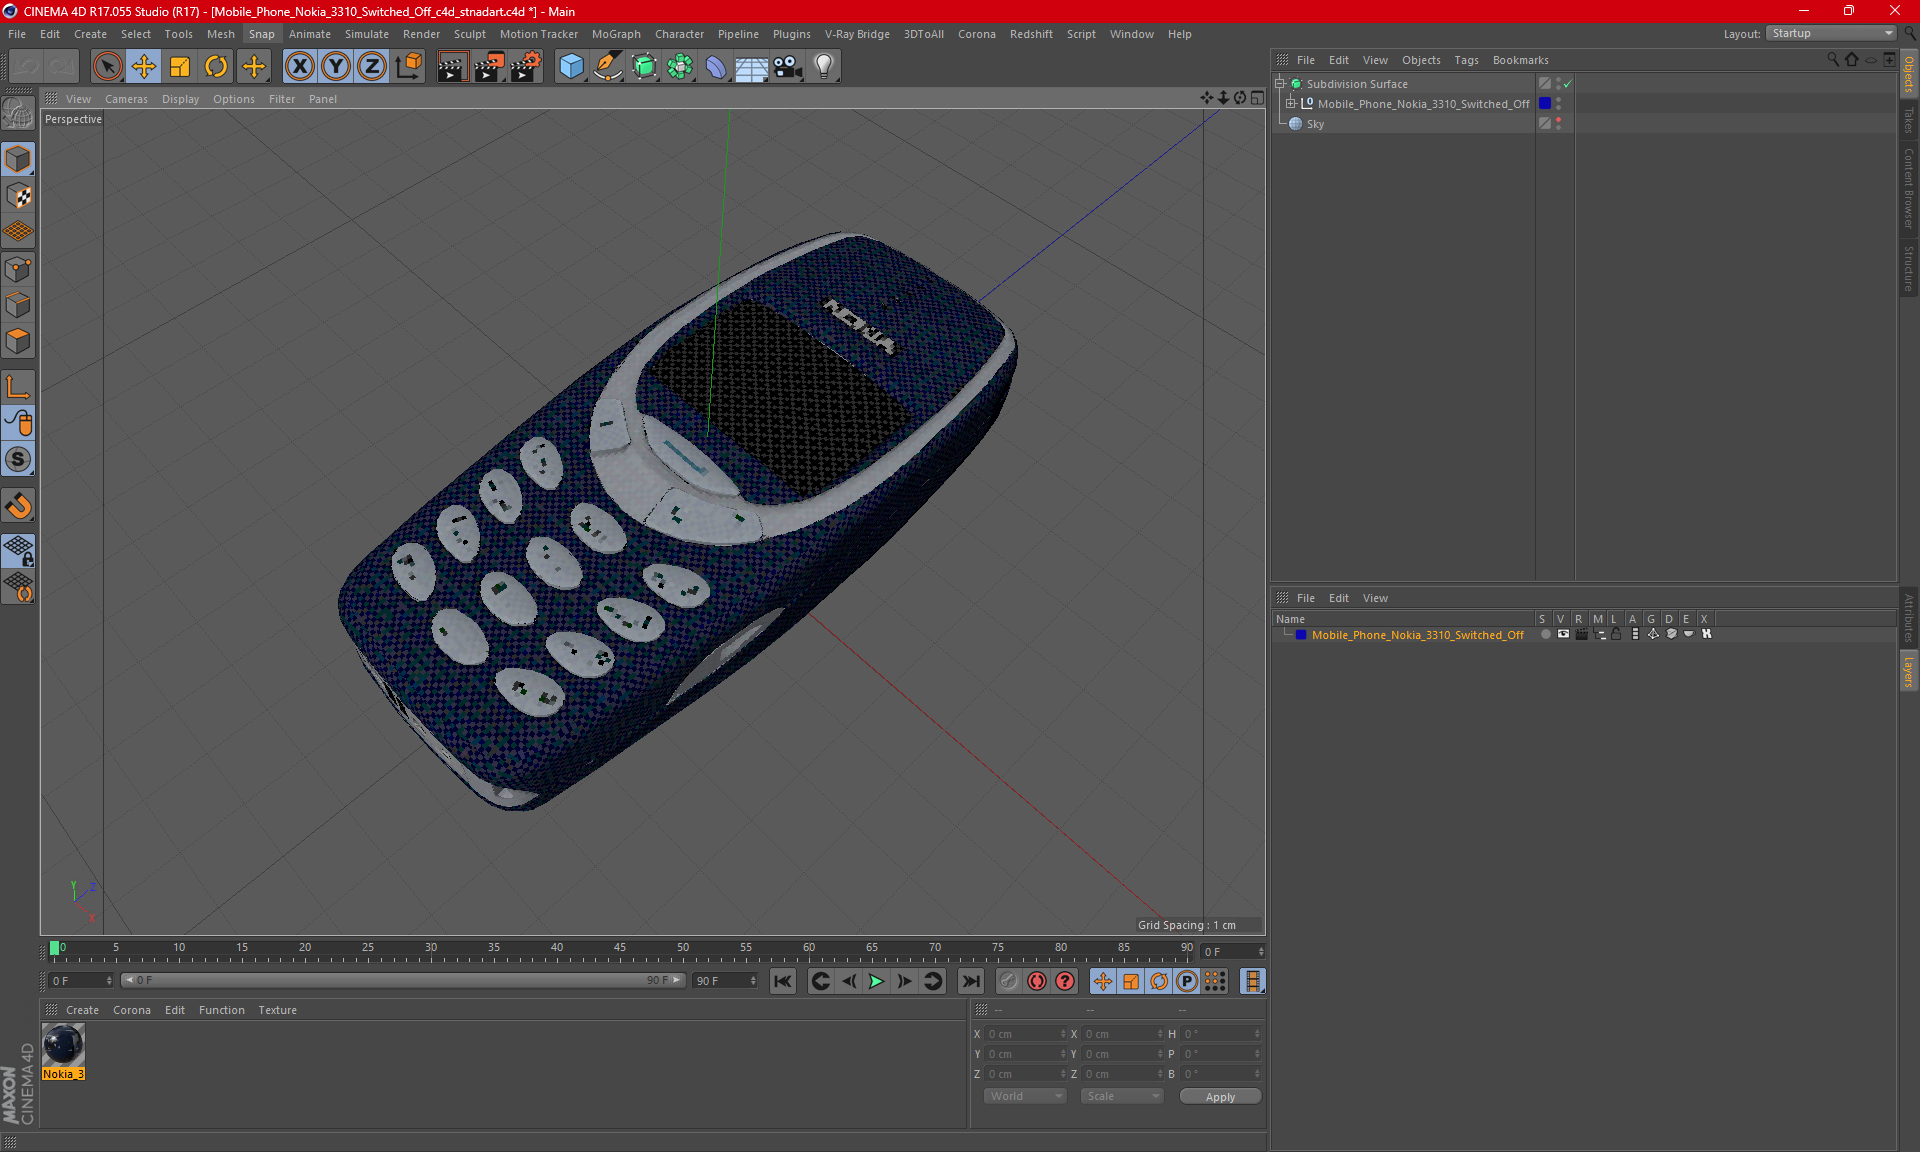Select the Live Selection tool
This screenshot has height=1152, width=1920.
[107, 66]
